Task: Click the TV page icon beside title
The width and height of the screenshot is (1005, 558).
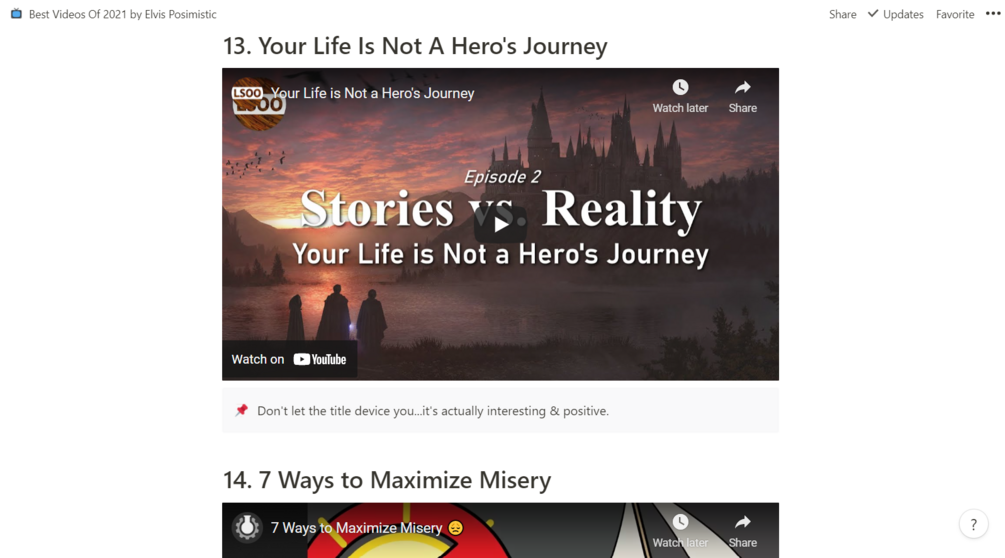Action: click(16, 13)
